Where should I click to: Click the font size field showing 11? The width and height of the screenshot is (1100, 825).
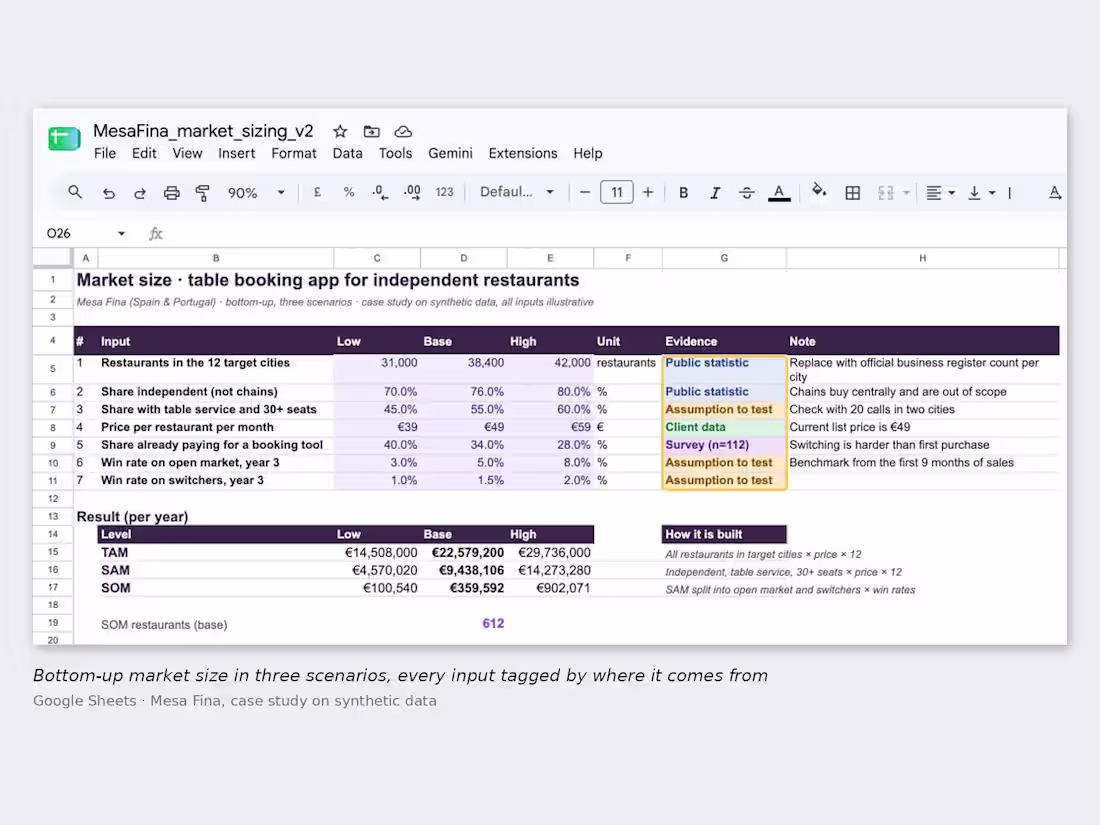click(617, 192)
